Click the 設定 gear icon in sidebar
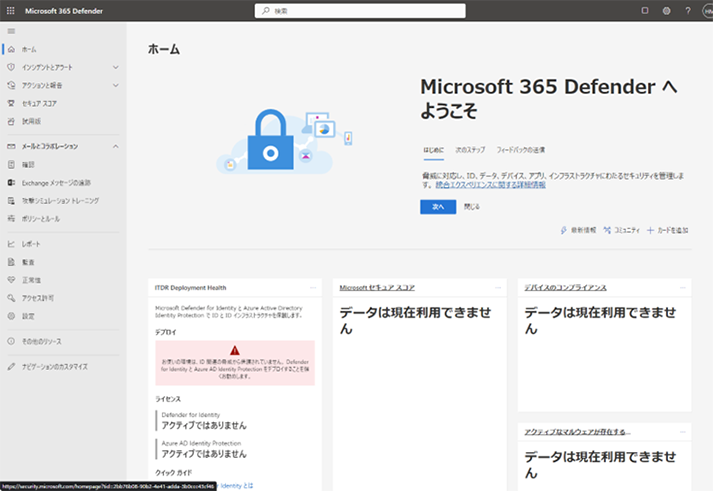Viewport: 713px width, 491px height. [11, 316]
